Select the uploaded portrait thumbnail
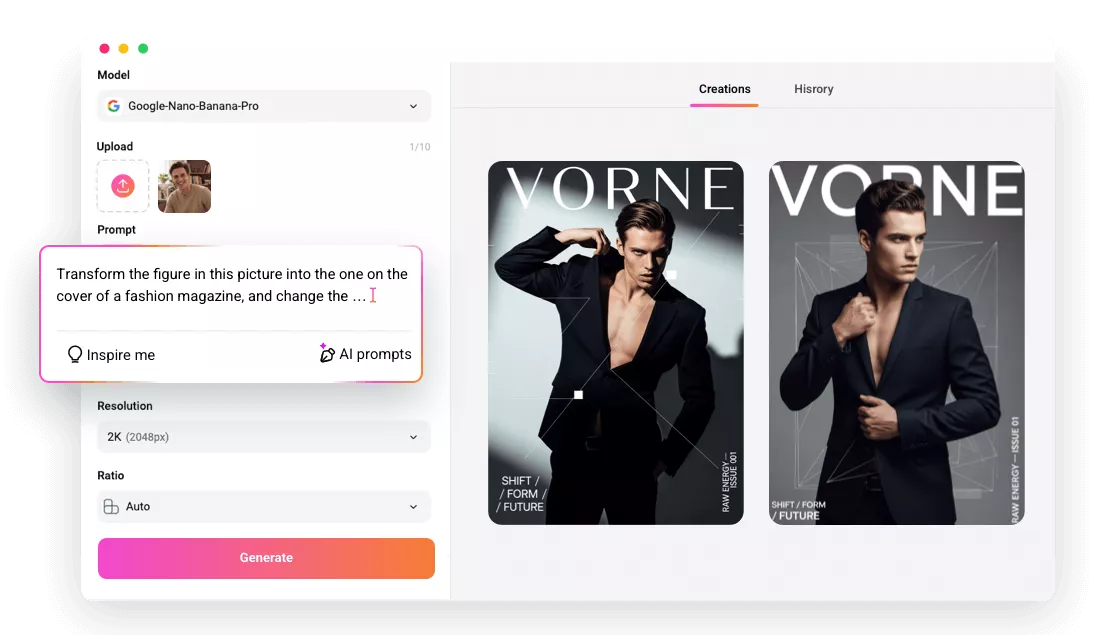This screenshot has height=635, width=1094. point(184,186)
